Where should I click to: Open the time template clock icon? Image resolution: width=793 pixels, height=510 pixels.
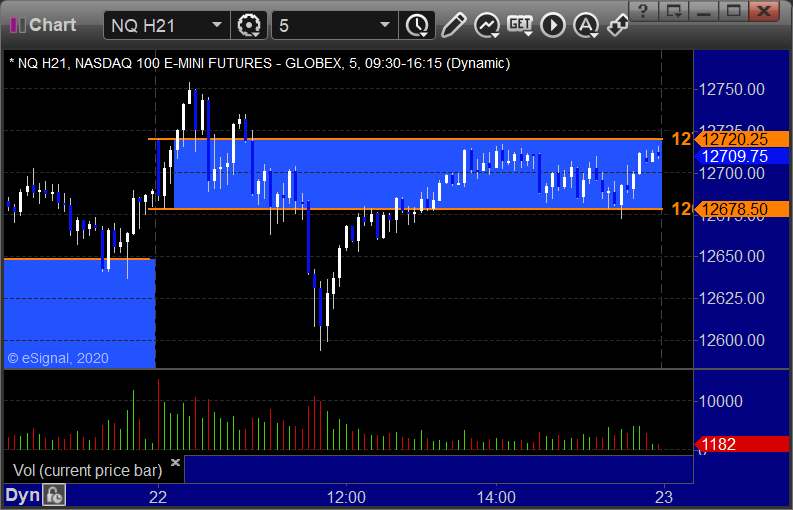tap(417, 25)
